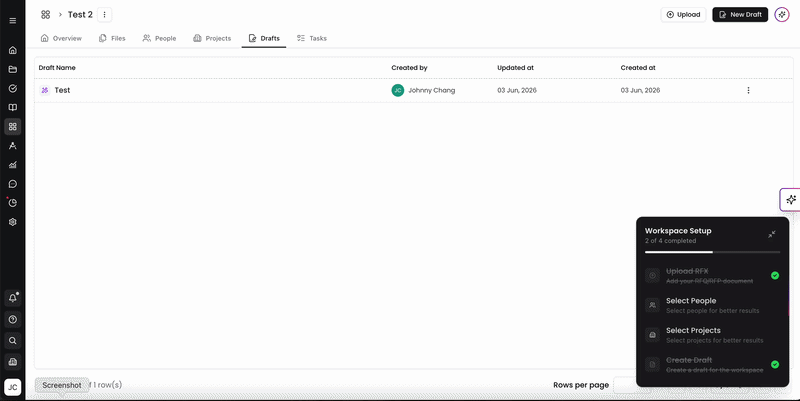Image resolution: width=800 pixels, height=401 pixels.
Task: Select the Drafts tab
Action: coord(264,38)
